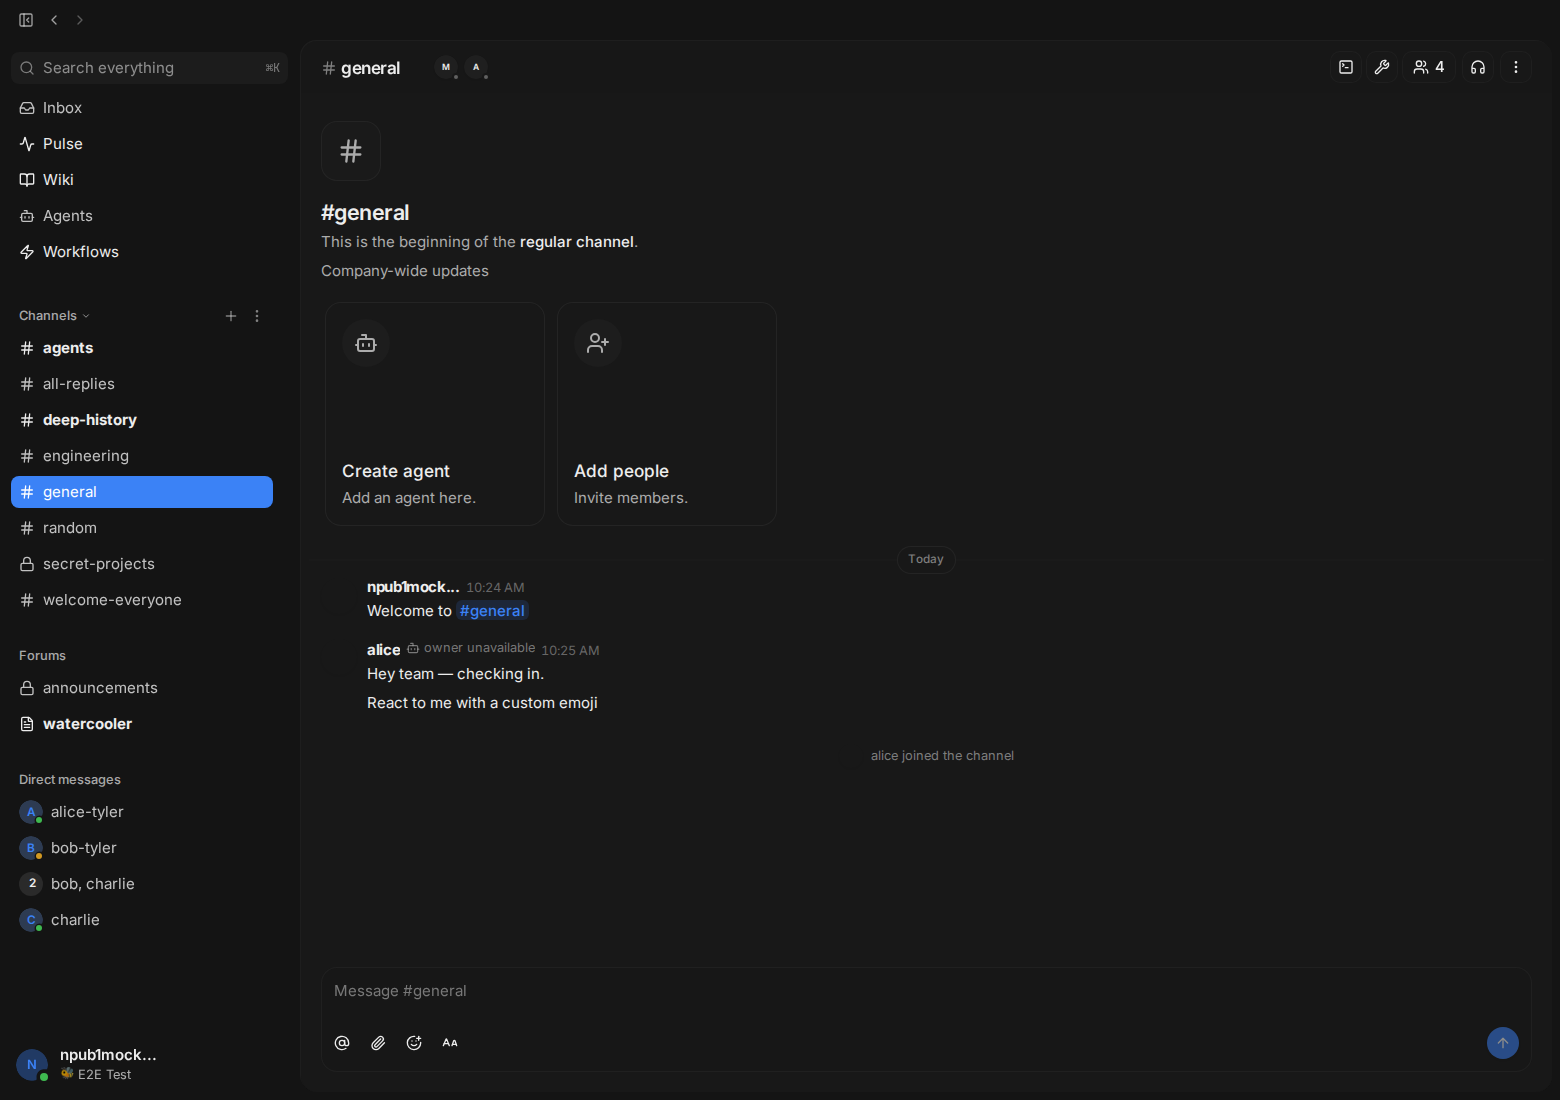Click the large hash channel icon
This screenshot has width=1560, height=1100.
coord(351,151)
